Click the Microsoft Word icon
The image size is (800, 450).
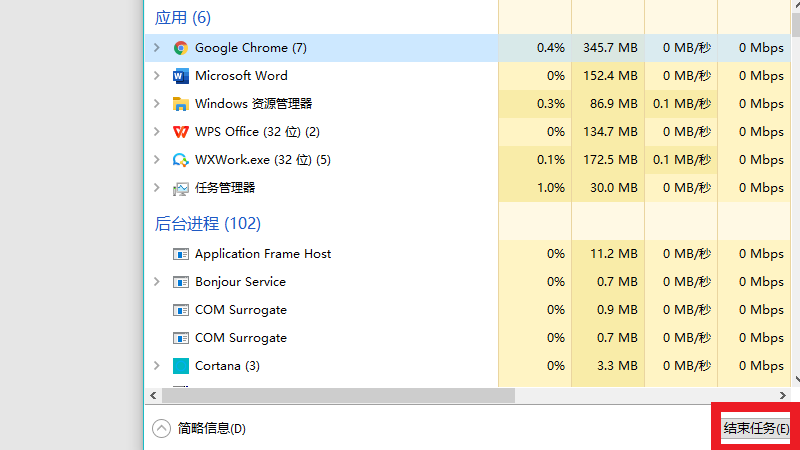(x=181, y=76)
